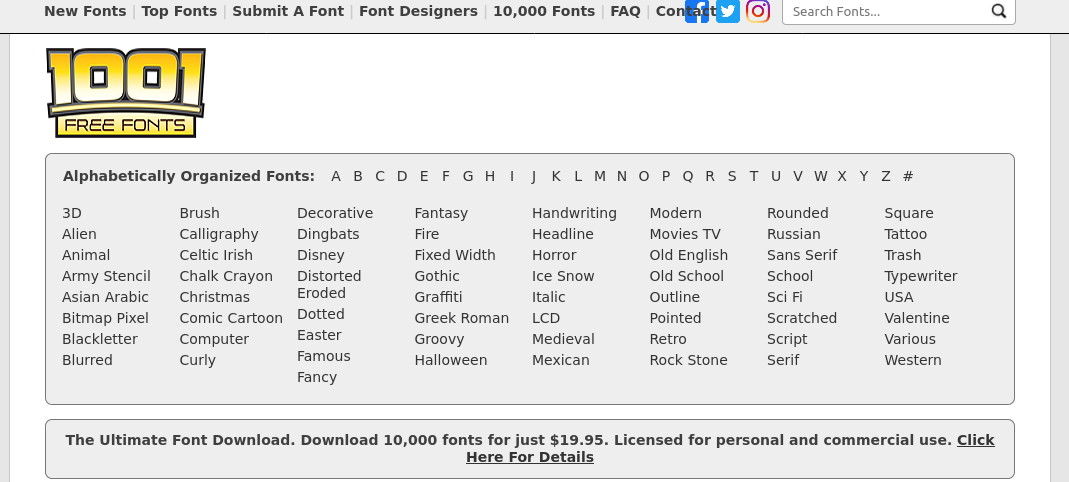The height and width of the screenshot is (482, 1069).
Task: Open the Decorative fonts category
Action: coord(335,213)
